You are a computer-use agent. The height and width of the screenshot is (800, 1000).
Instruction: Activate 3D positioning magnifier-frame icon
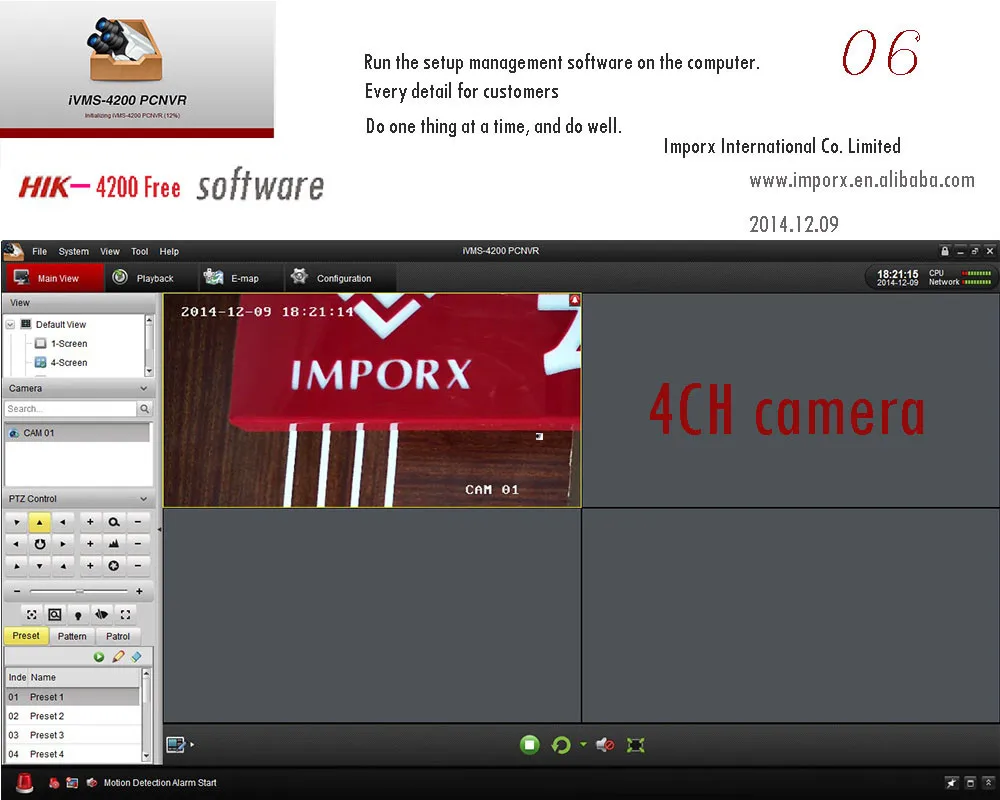[55, 614]
